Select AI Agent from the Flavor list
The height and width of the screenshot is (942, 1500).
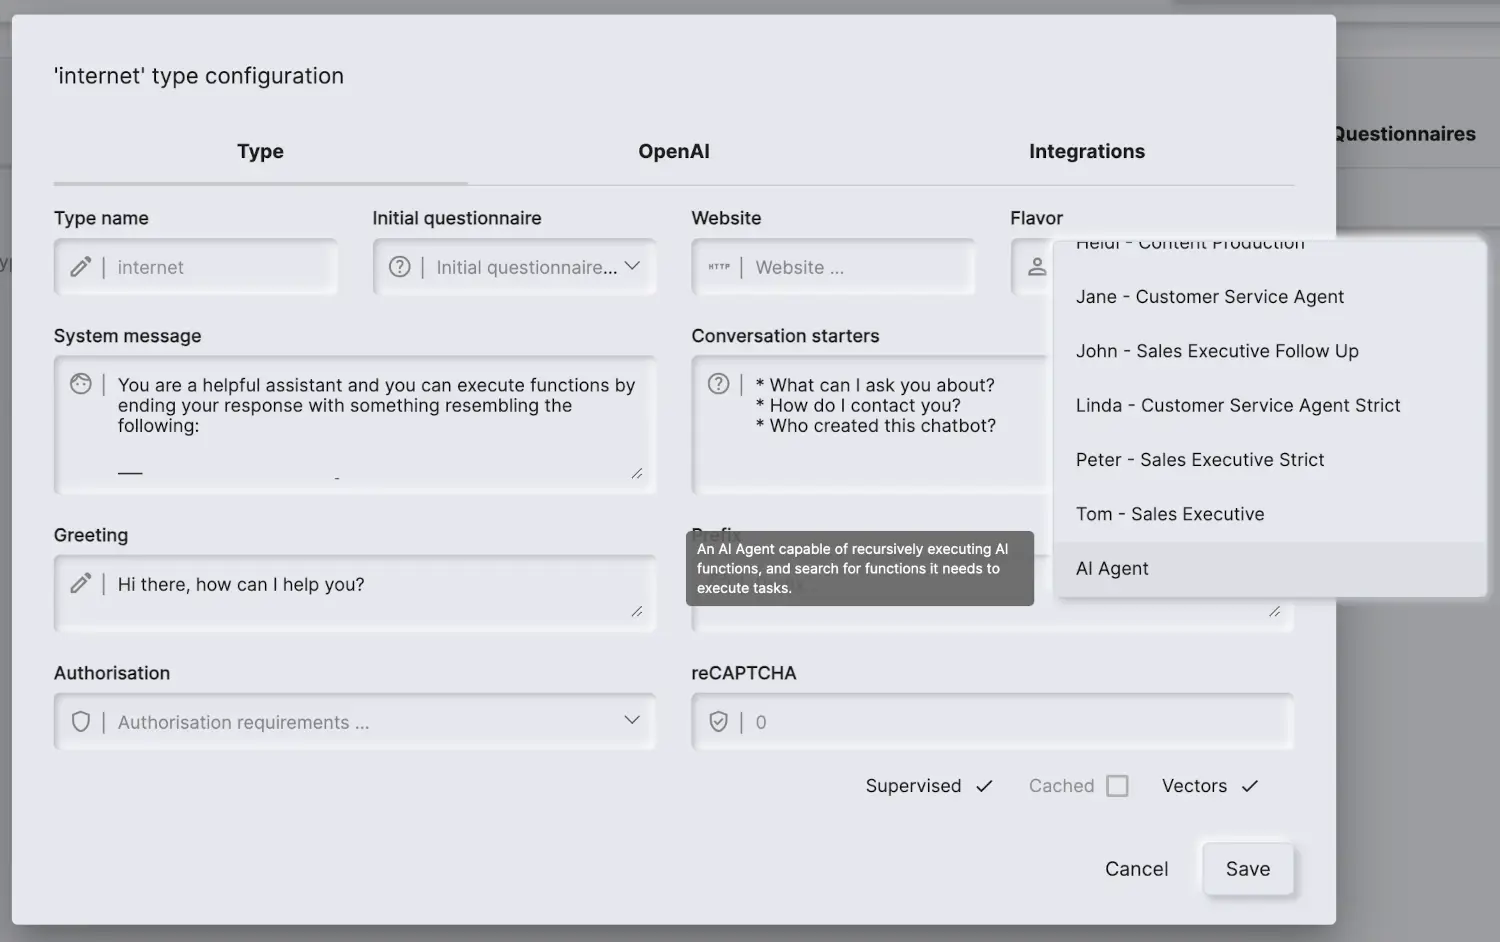point(1112,568)
